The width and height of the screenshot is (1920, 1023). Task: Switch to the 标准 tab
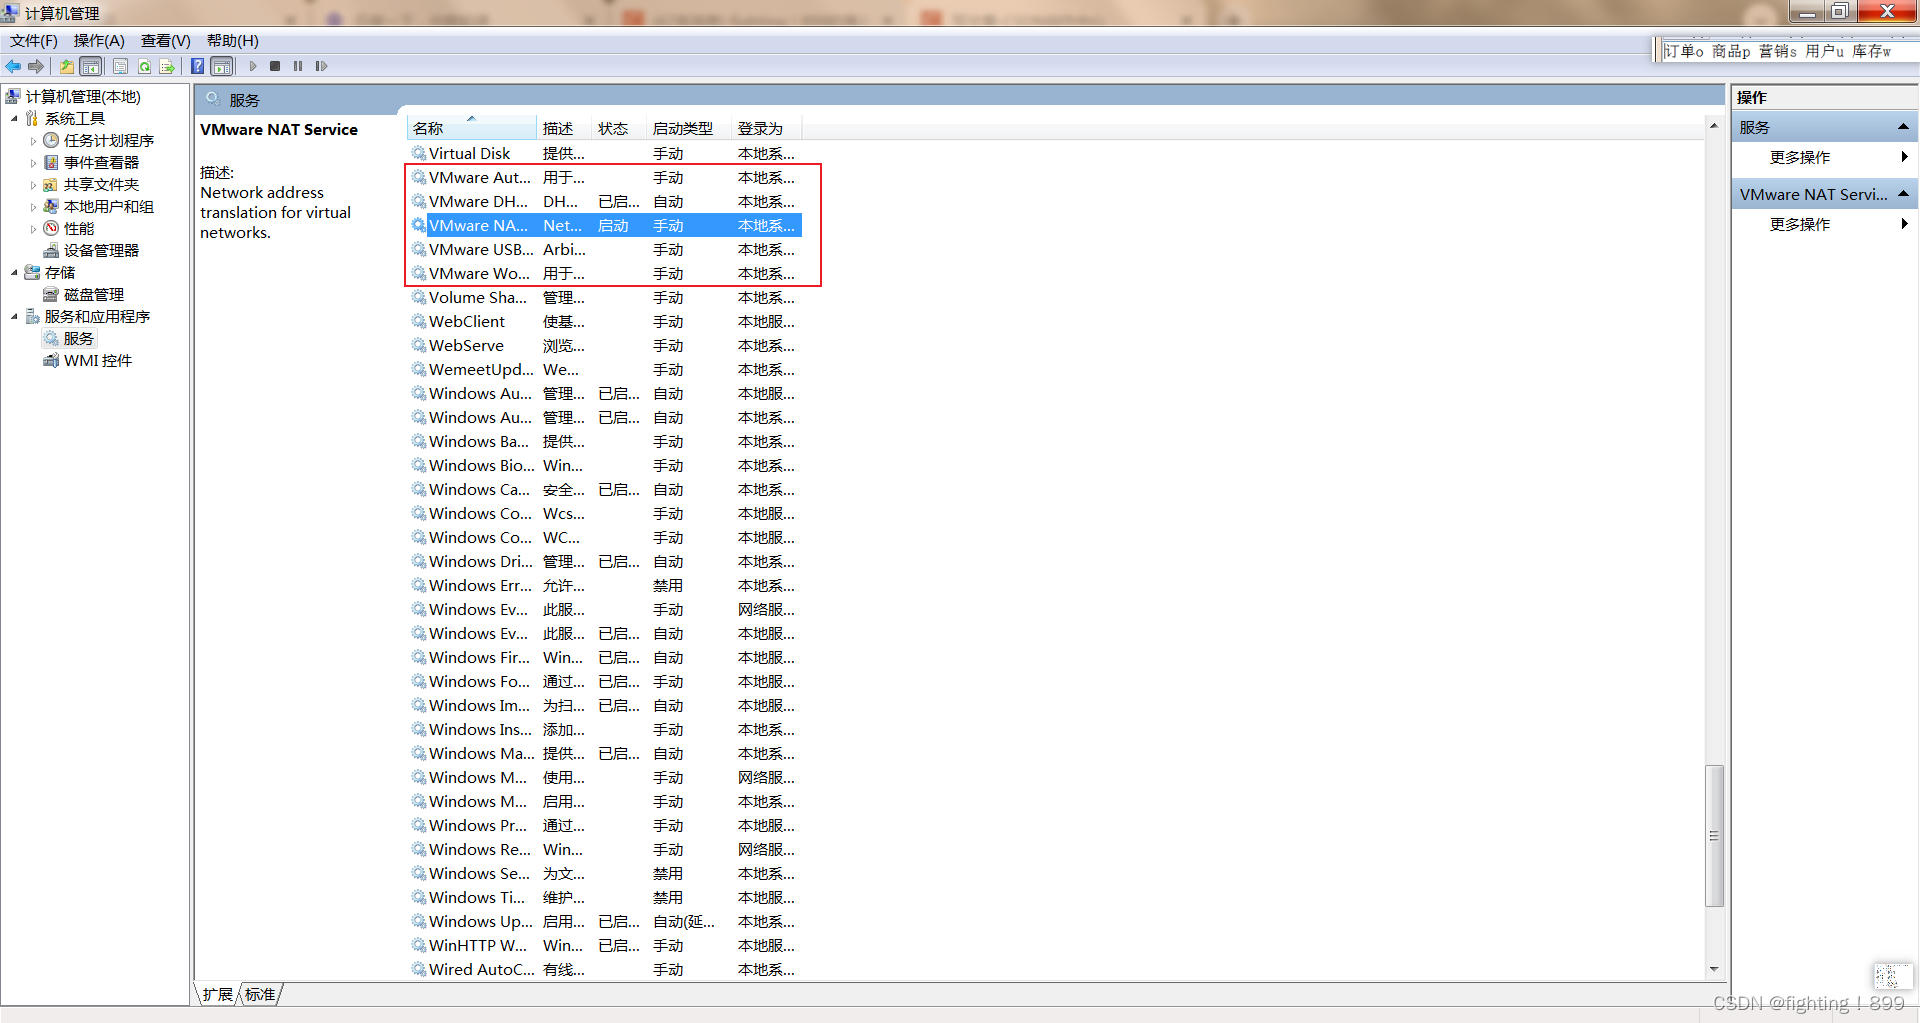(260, 994)
